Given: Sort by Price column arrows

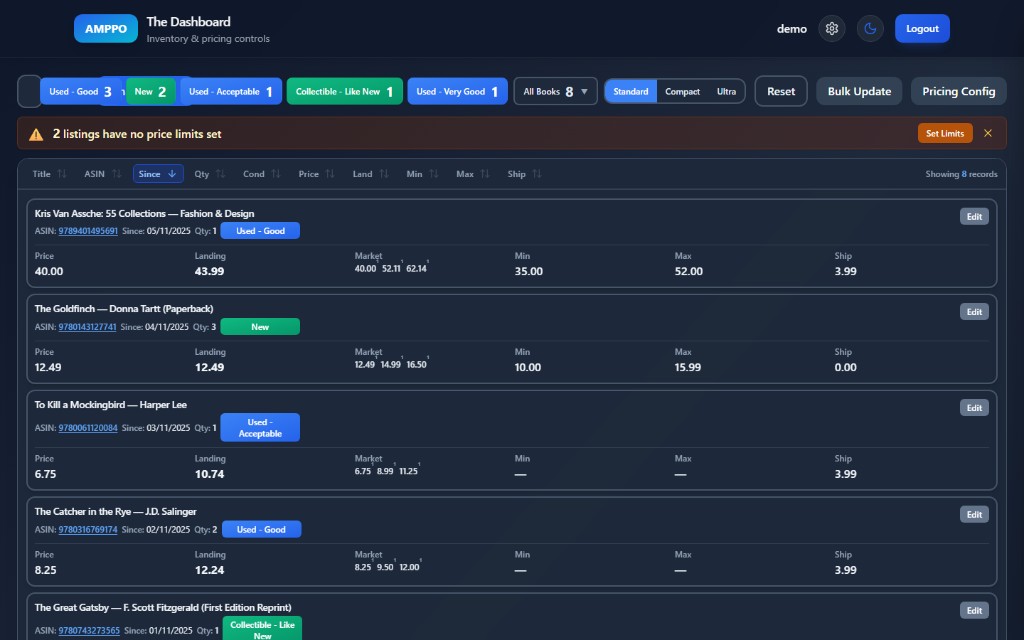Looking at the screenshot, I should 330,174.
